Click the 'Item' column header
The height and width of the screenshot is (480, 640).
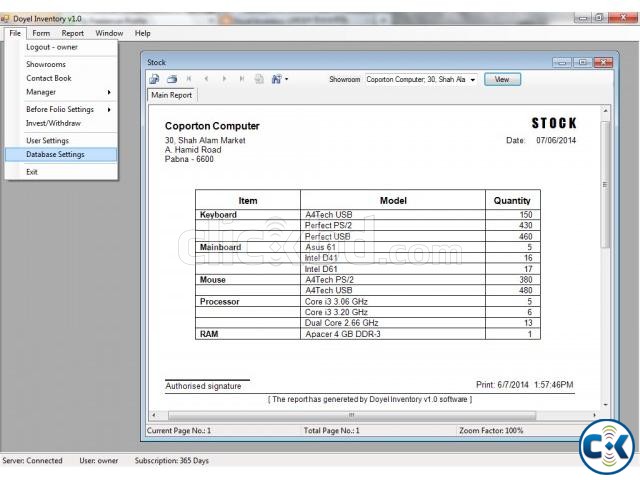[248, 200]
